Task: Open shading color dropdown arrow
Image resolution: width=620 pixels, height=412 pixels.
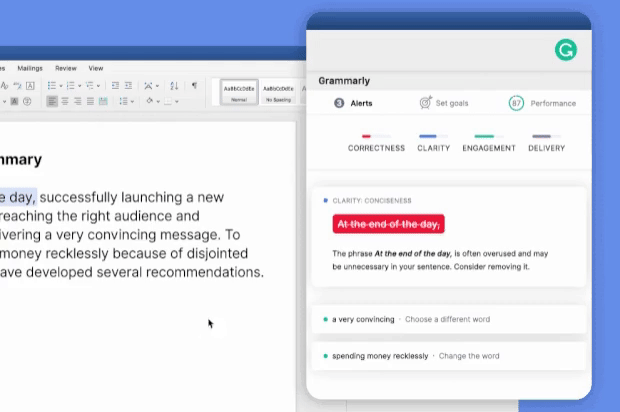Action: point(158,102)
